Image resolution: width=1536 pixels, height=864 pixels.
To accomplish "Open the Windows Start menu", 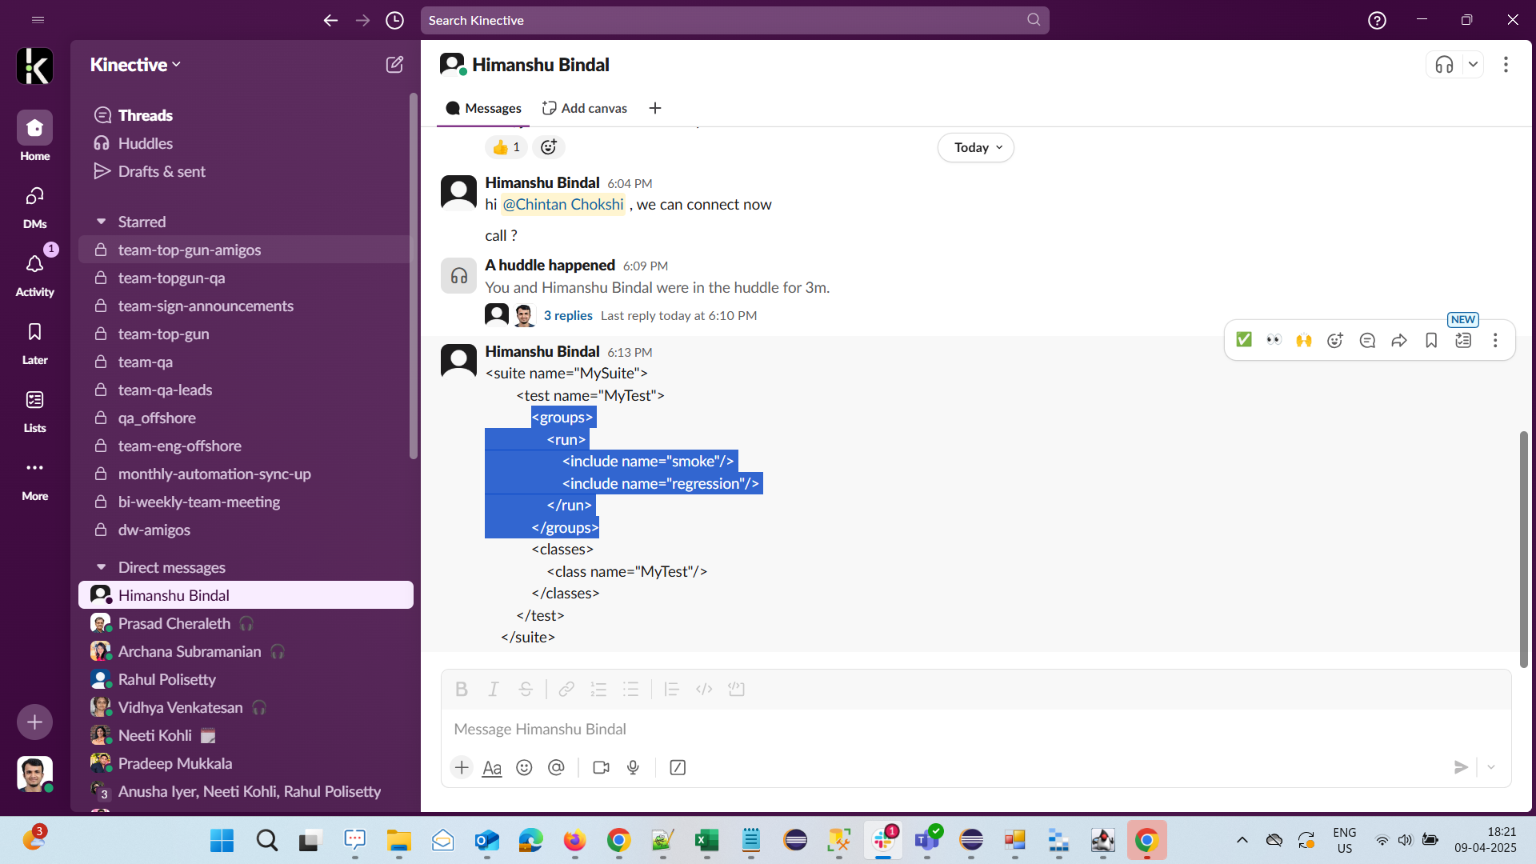I will 222,840.
